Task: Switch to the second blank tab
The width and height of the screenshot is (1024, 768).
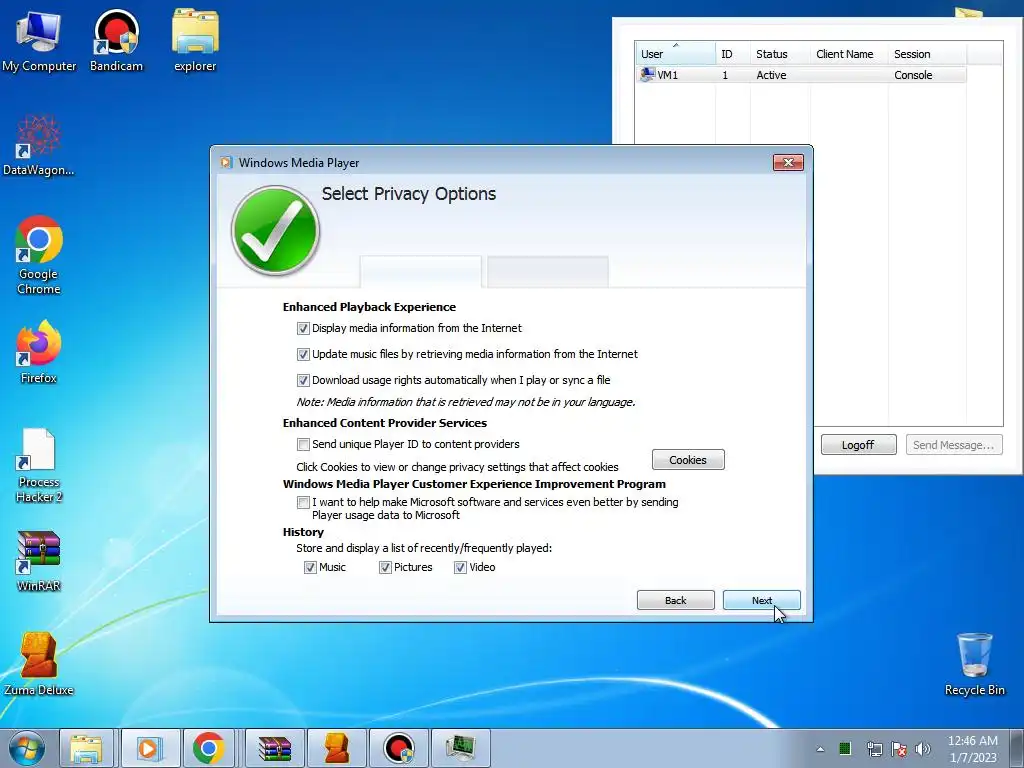Action: [x=548, y=272]
